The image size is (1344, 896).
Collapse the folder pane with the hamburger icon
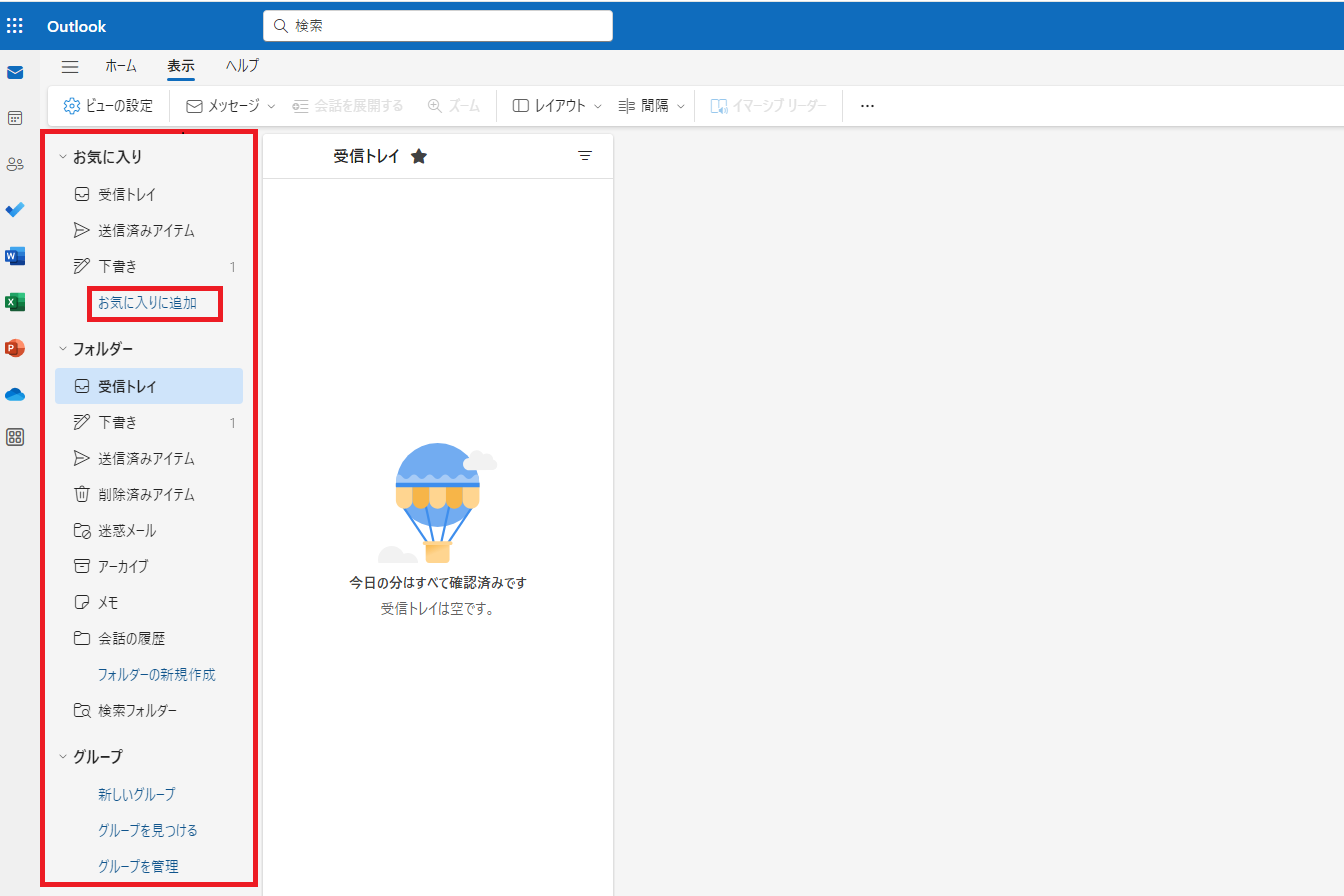(x=69, y=67)
